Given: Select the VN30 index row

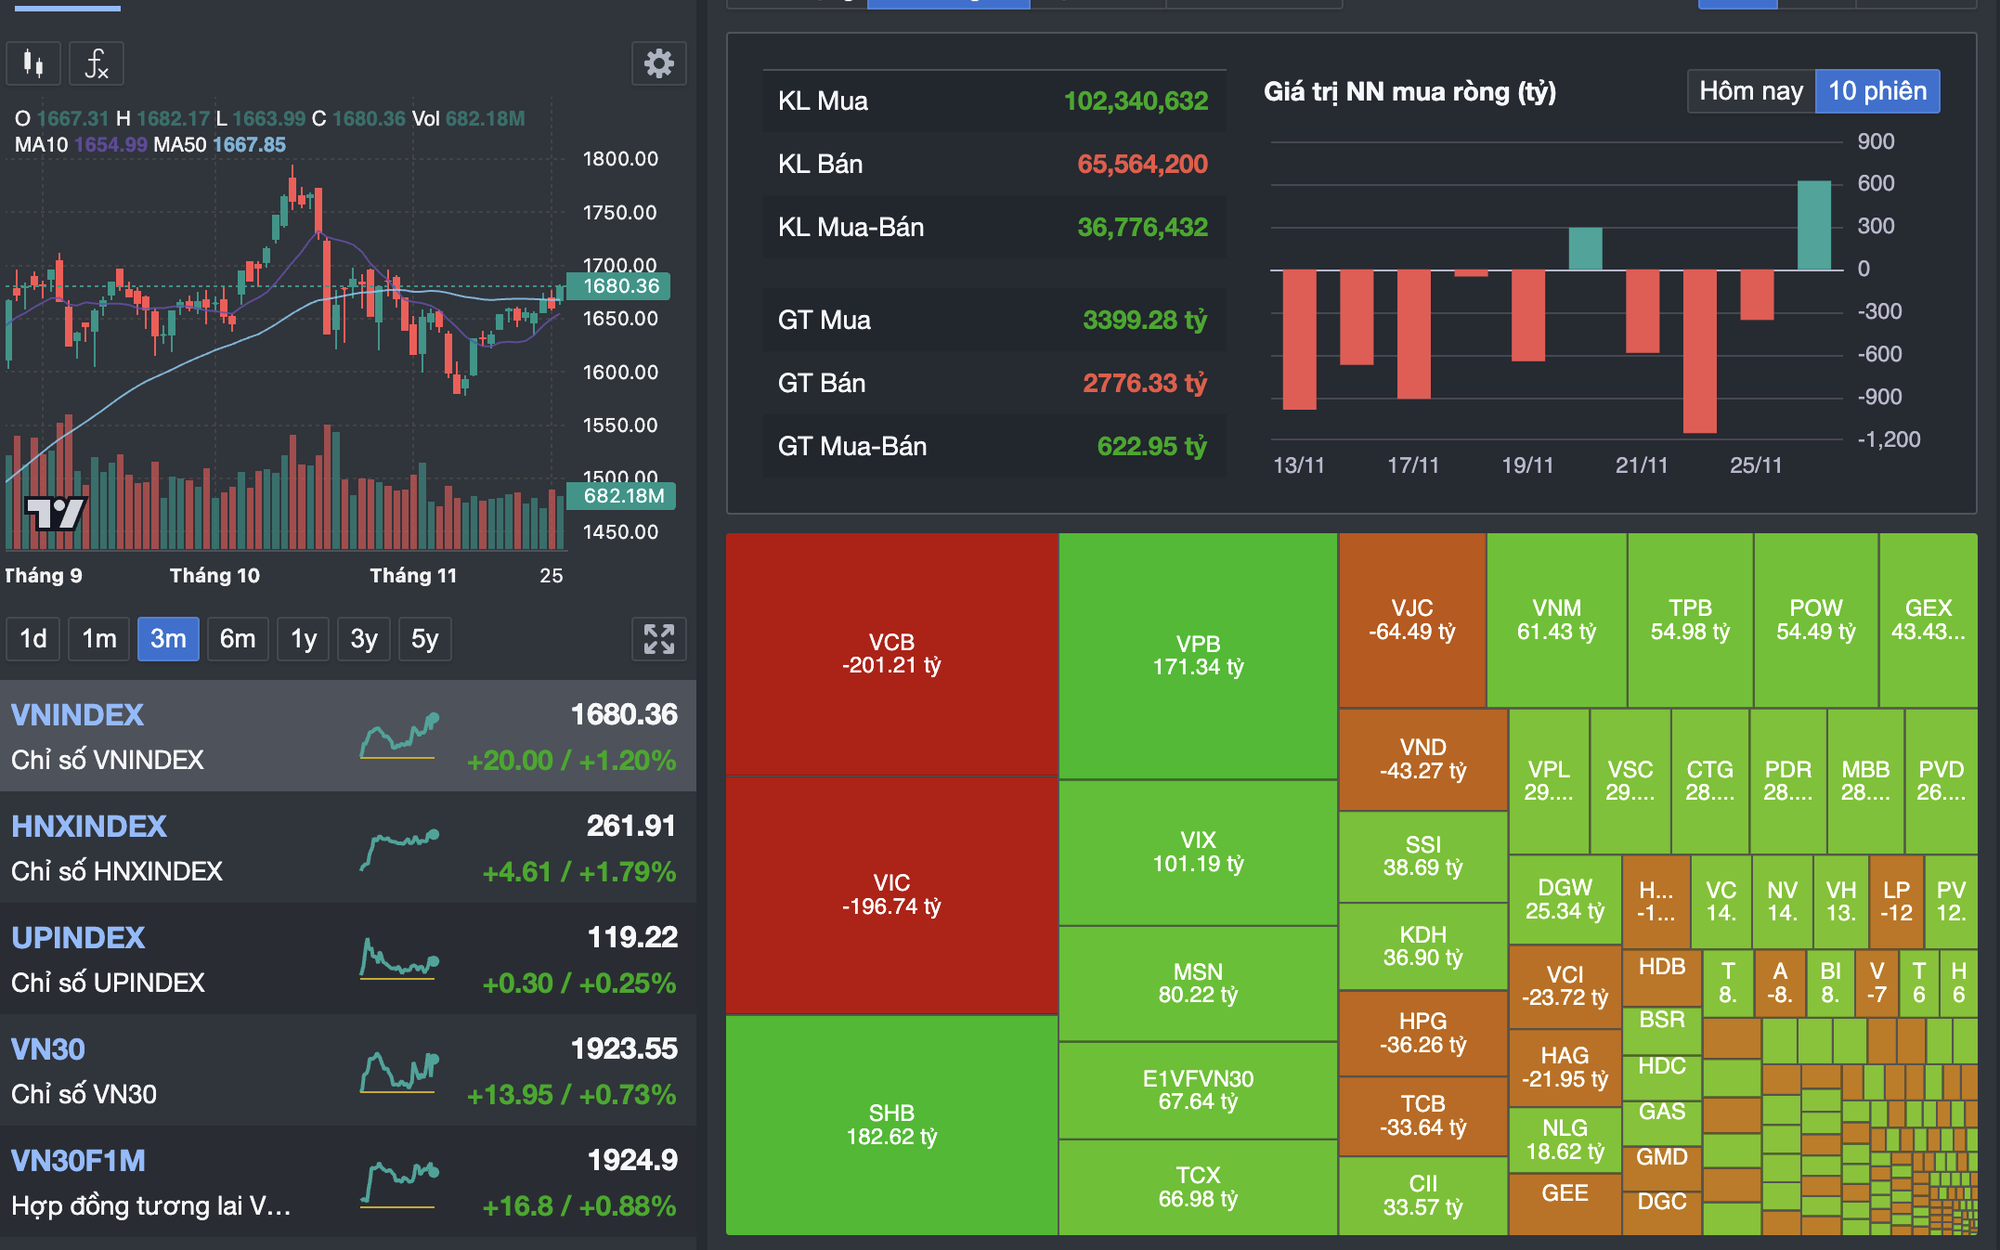Looking at the screenshot, I should (x=348, y=1070).
